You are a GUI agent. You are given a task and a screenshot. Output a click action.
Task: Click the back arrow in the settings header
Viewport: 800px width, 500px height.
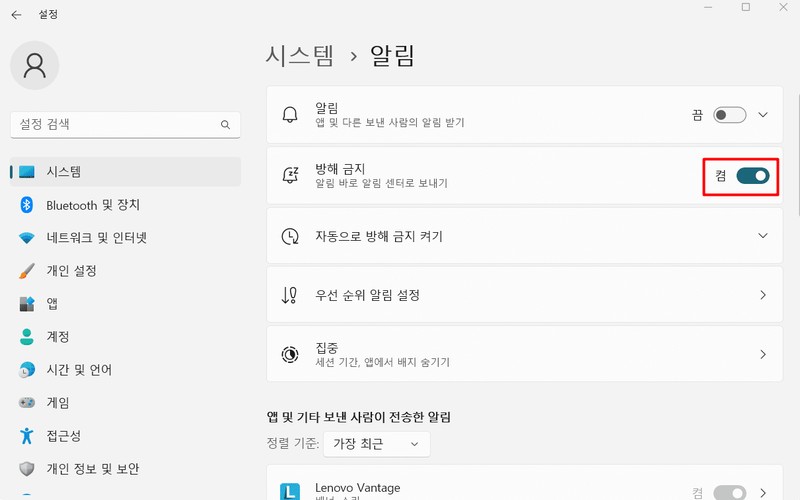point(16,15)
